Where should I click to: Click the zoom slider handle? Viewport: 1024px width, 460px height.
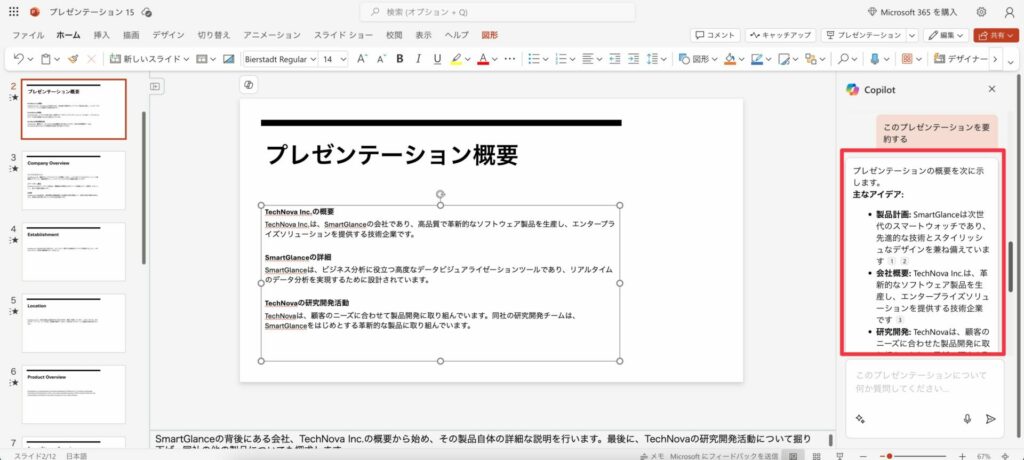tap(889, 456)
